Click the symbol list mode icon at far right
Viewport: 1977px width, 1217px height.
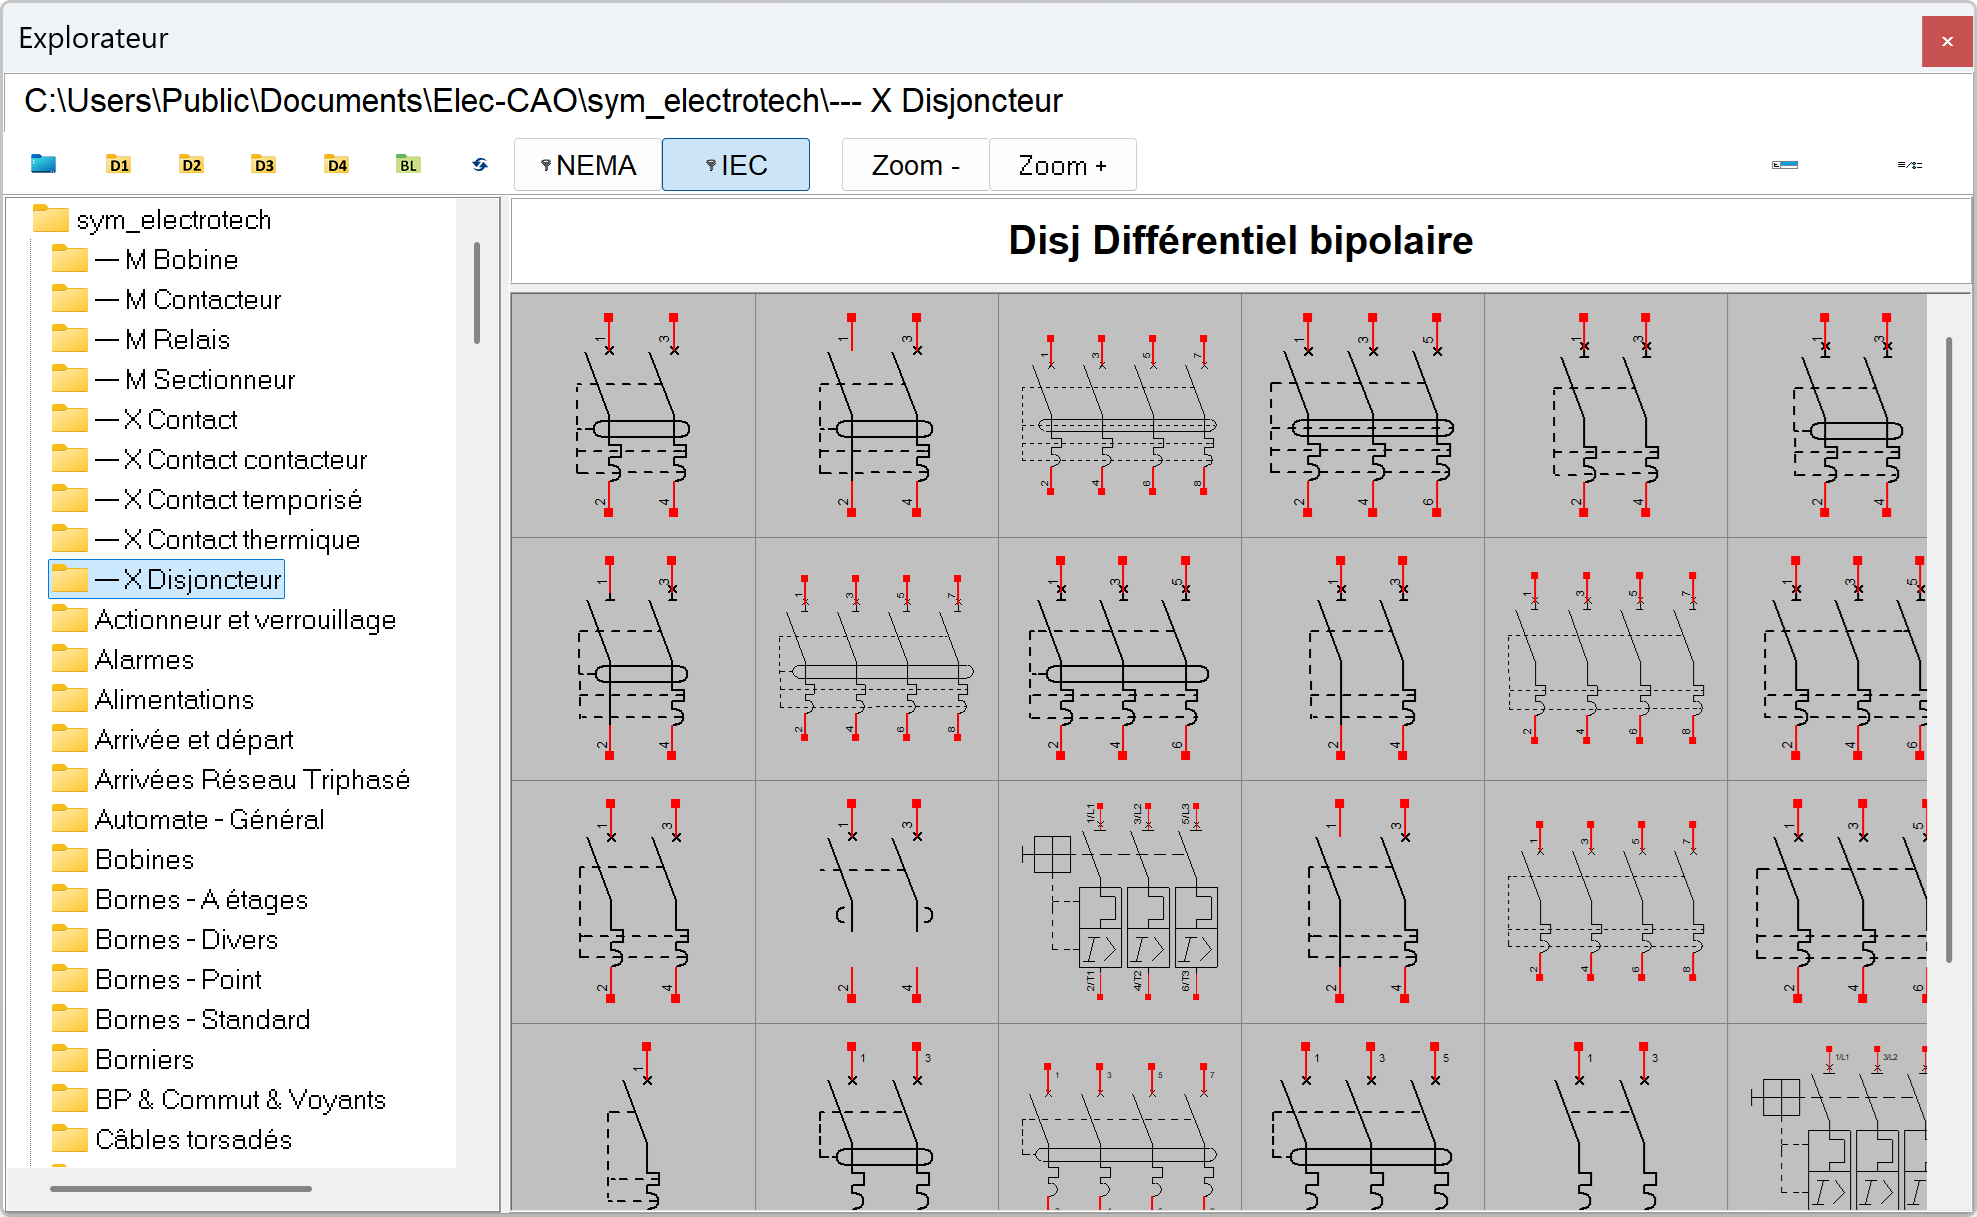(1909, 165)
